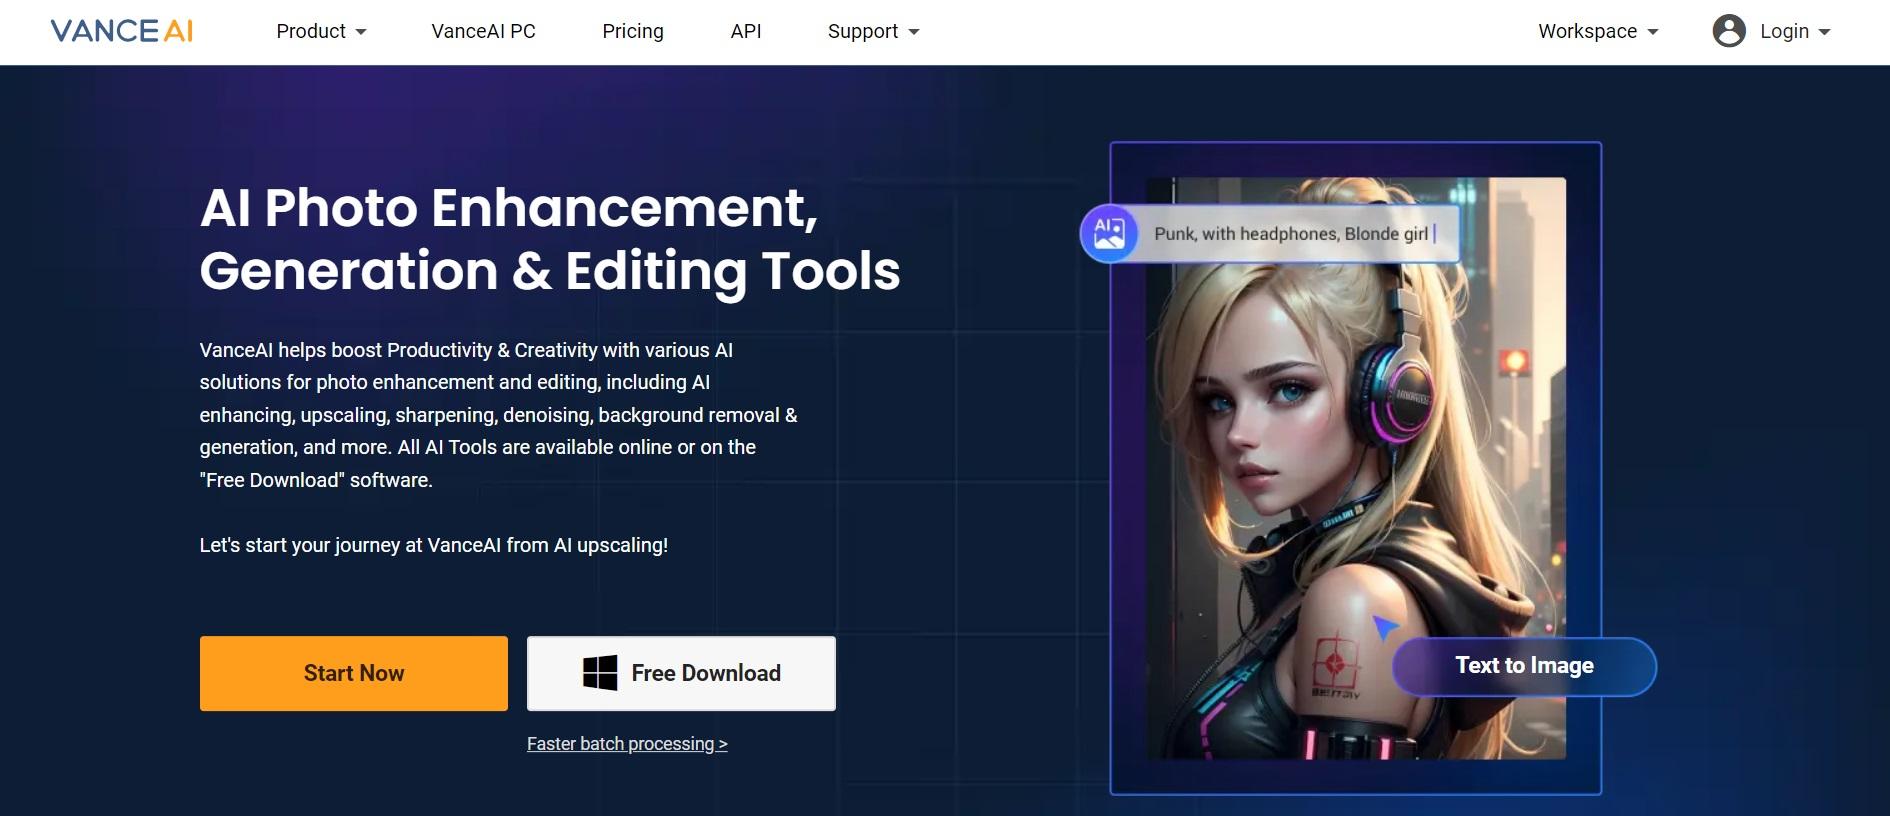Select the Support menu label

(x=863, y=31)
